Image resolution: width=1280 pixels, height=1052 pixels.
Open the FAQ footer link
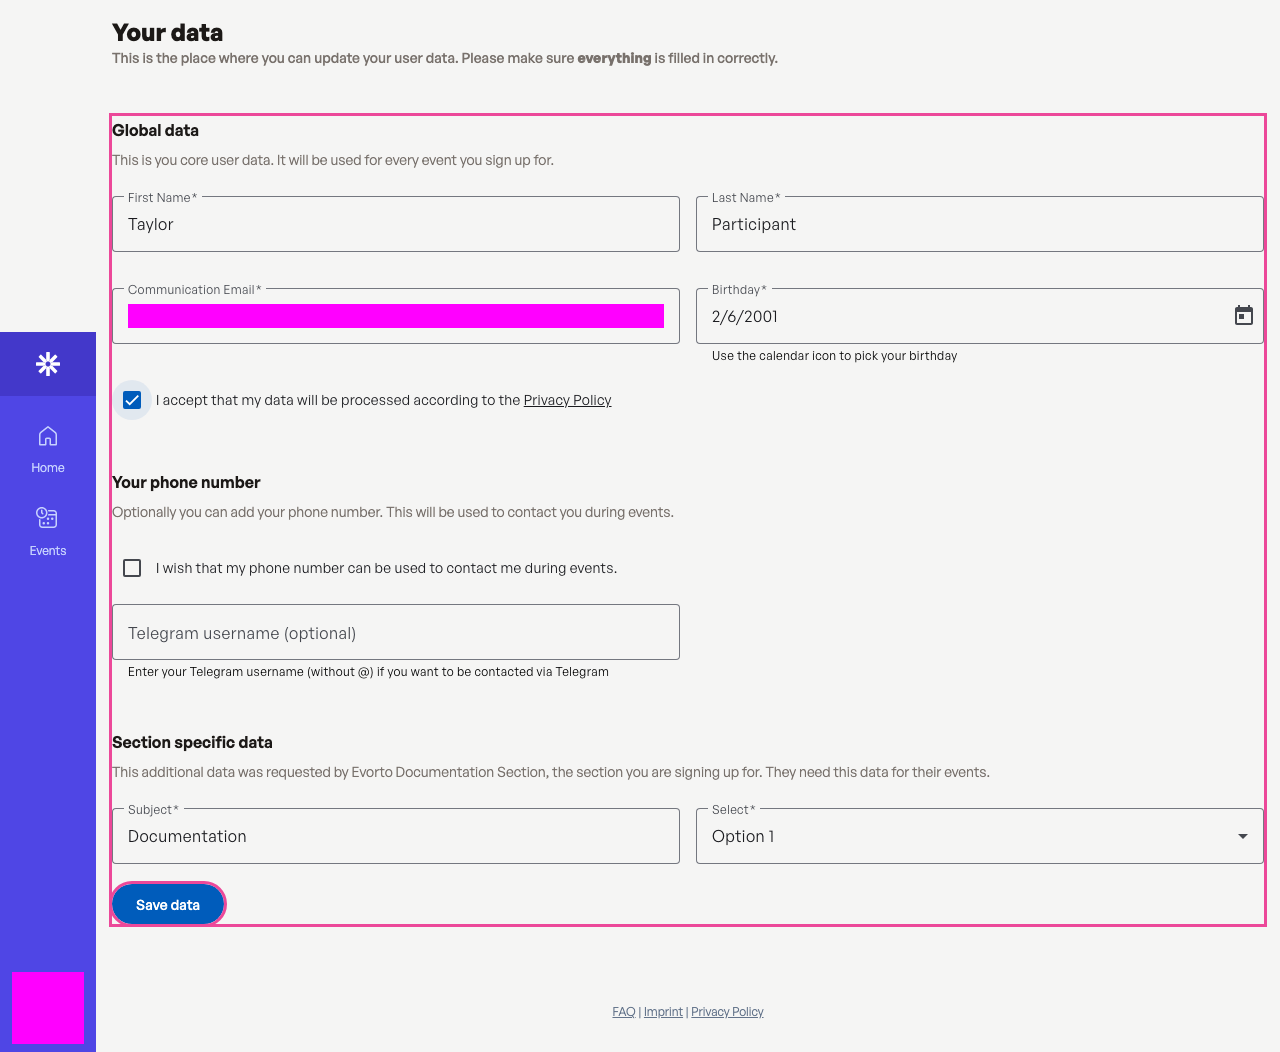pos(624,1012)
